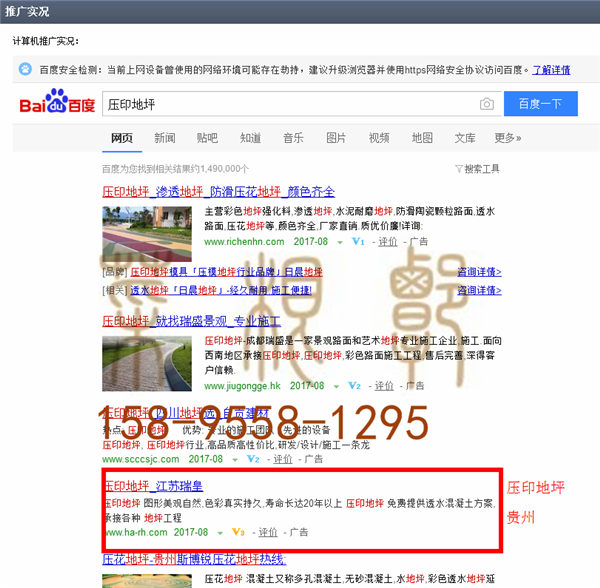Click the 计算机推广实况 label

46,41
